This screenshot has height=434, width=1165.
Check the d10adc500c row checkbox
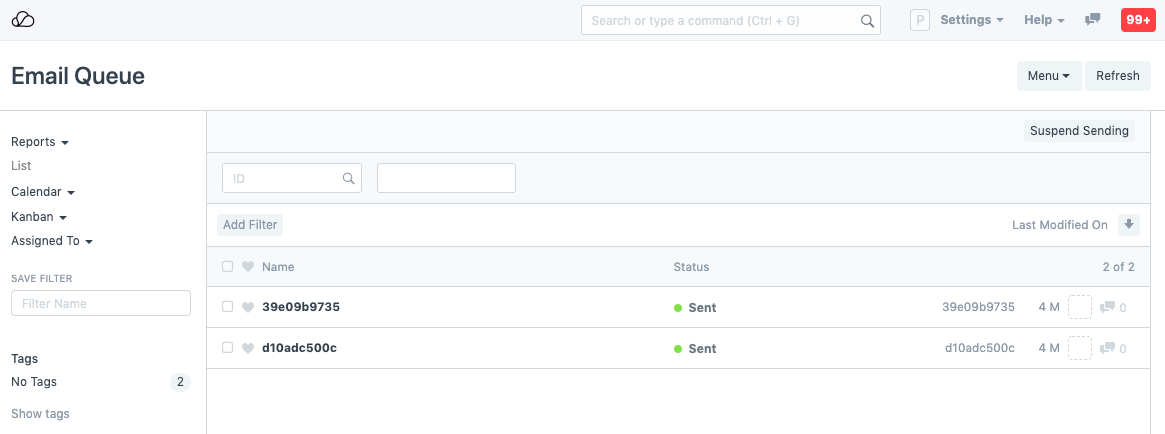pyautogui.click(x=228, y=349)
